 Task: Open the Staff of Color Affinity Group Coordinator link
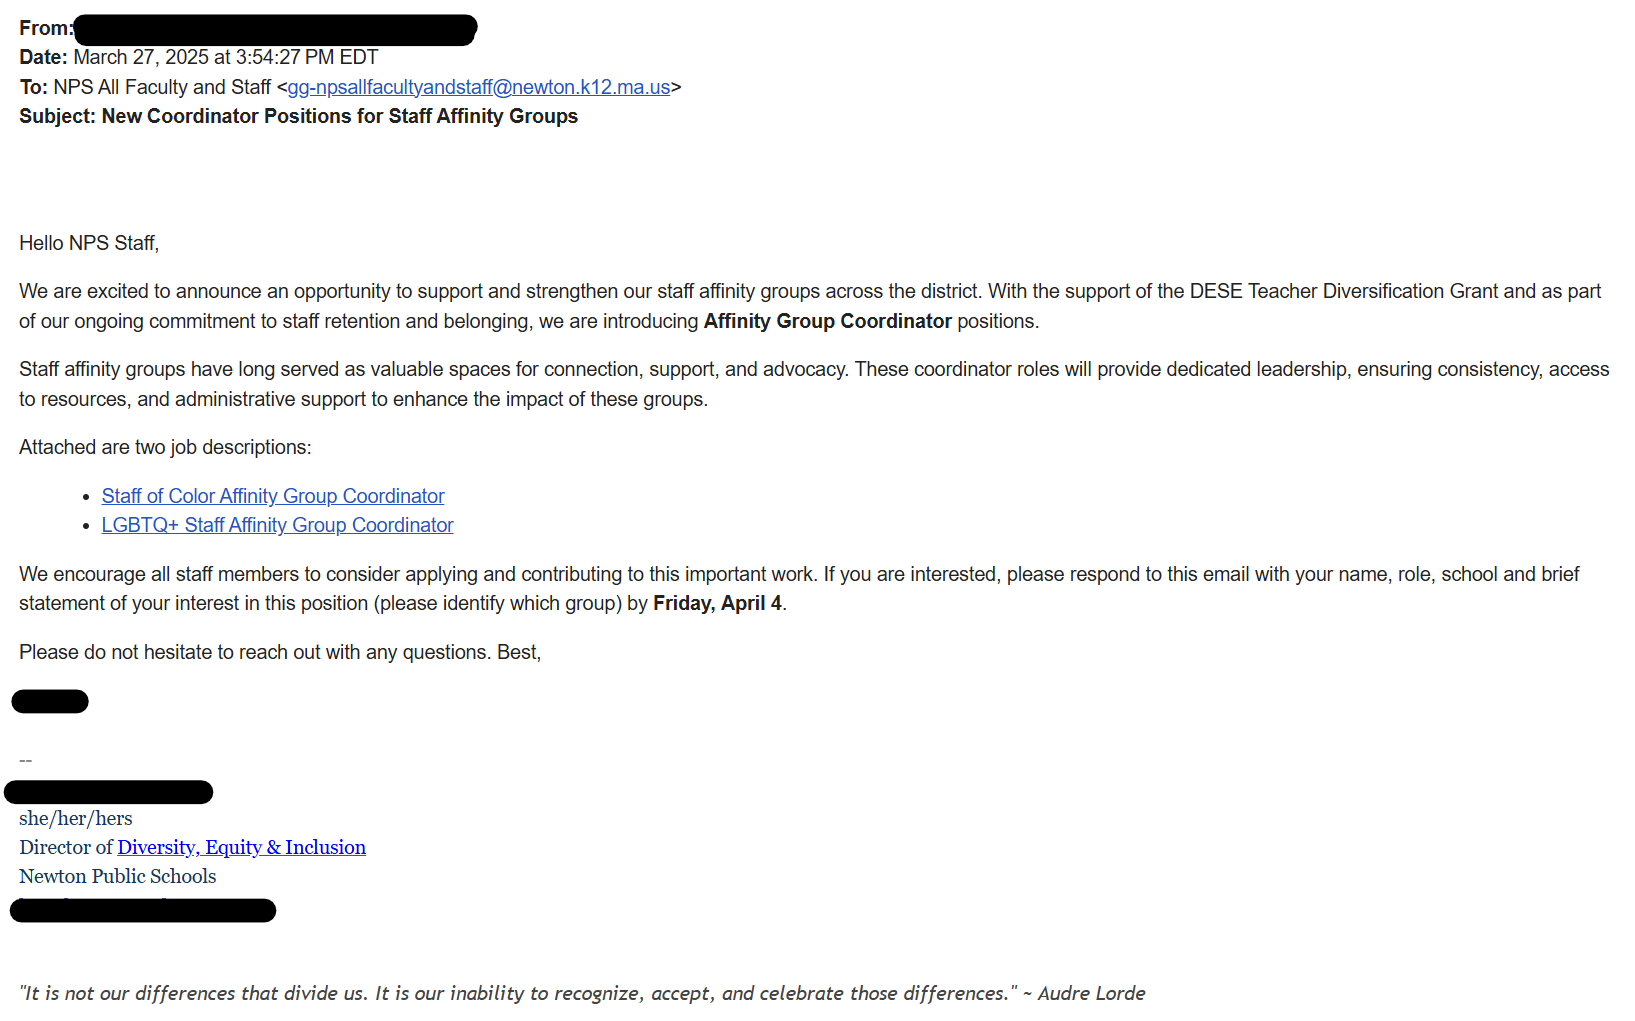pos(273,496)
